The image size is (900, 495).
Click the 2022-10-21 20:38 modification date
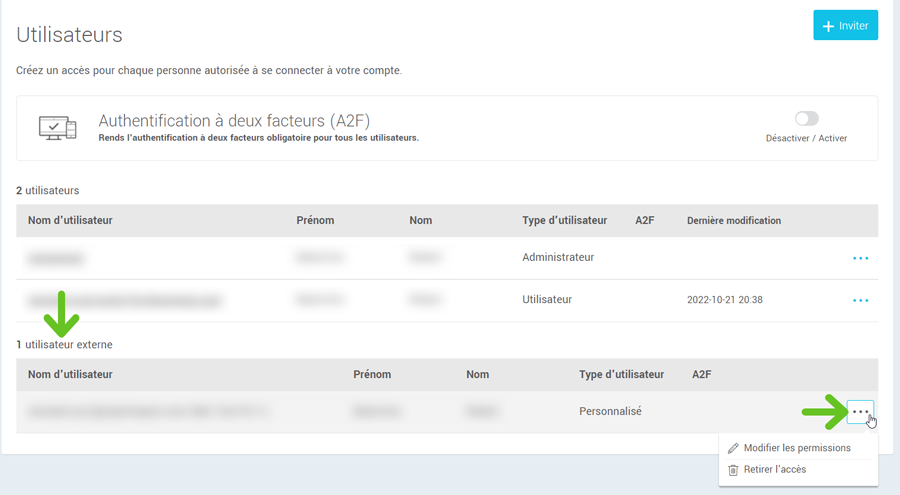coord(724,300)
